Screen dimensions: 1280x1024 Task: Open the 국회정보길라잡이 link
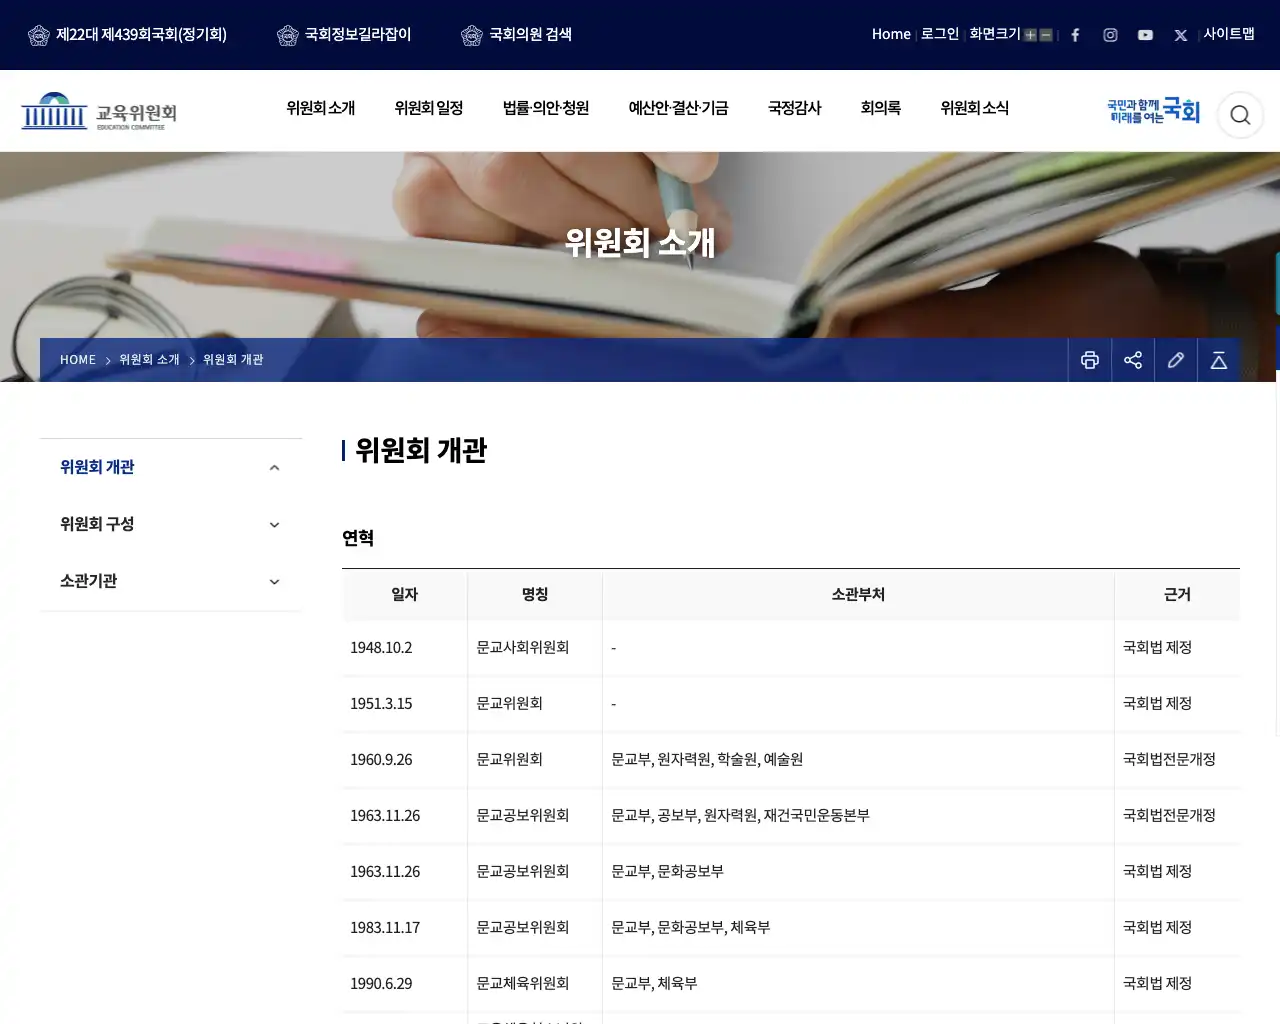(x=344, y=35)
